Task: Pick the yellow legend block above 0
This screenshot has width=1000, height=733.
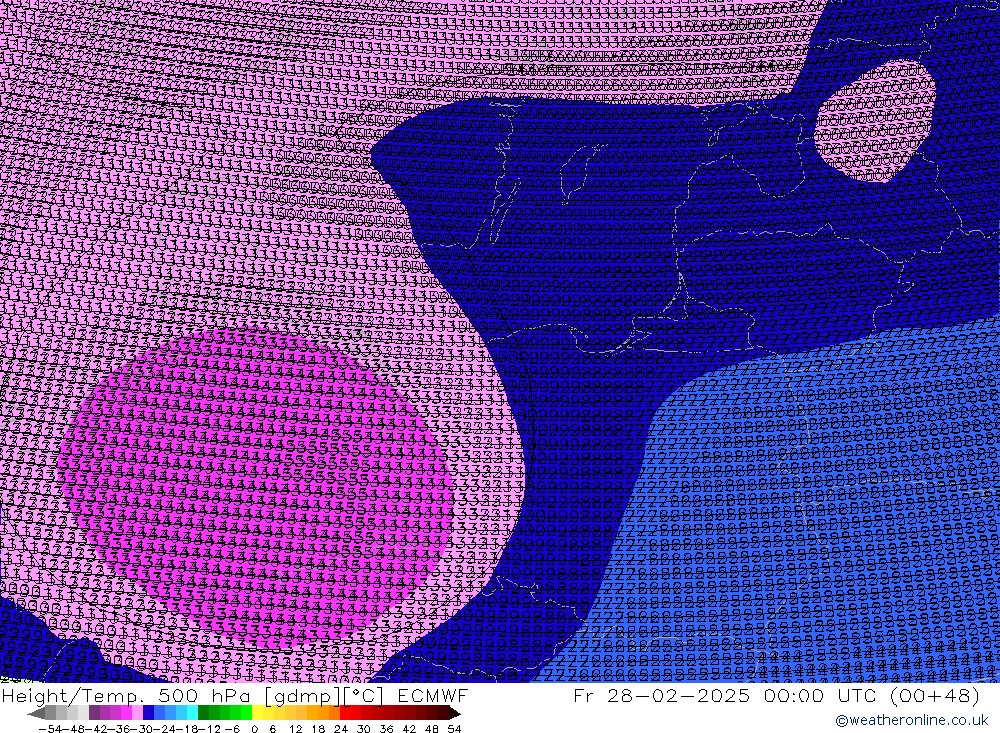Action: [x=258, y=713]
